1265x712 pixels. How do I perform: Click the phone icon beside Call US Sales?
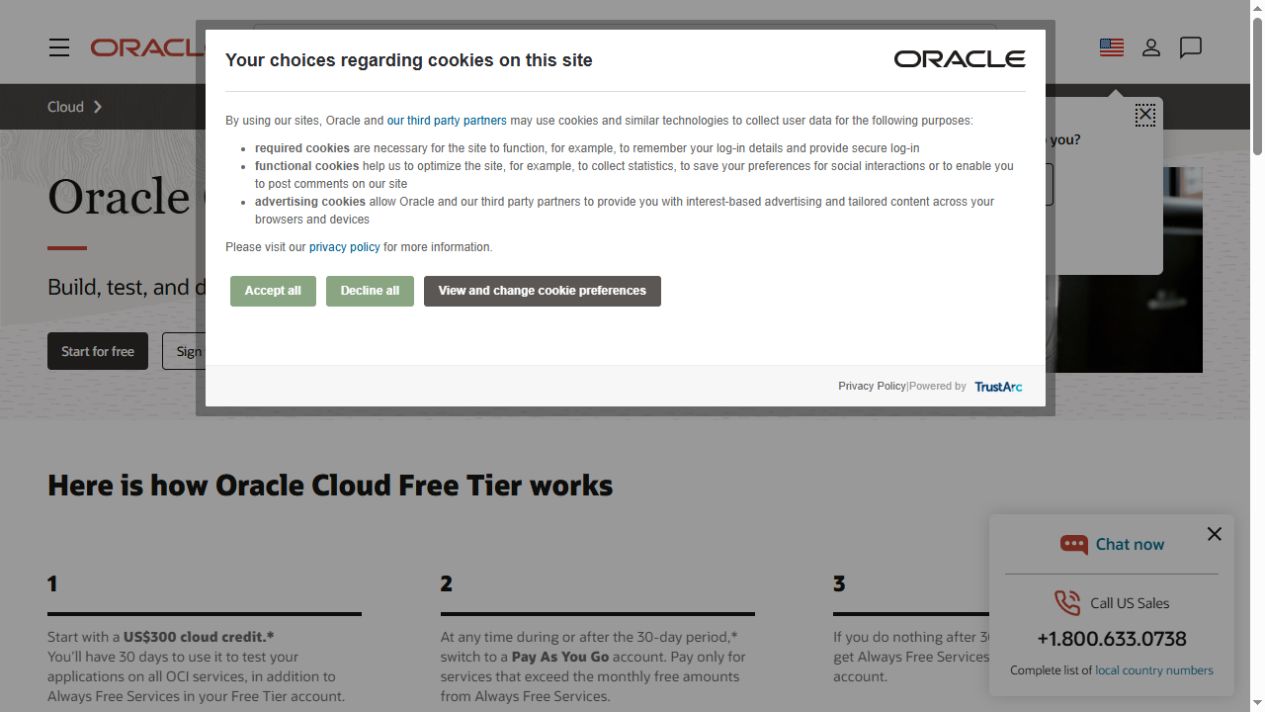[1067, 602]
